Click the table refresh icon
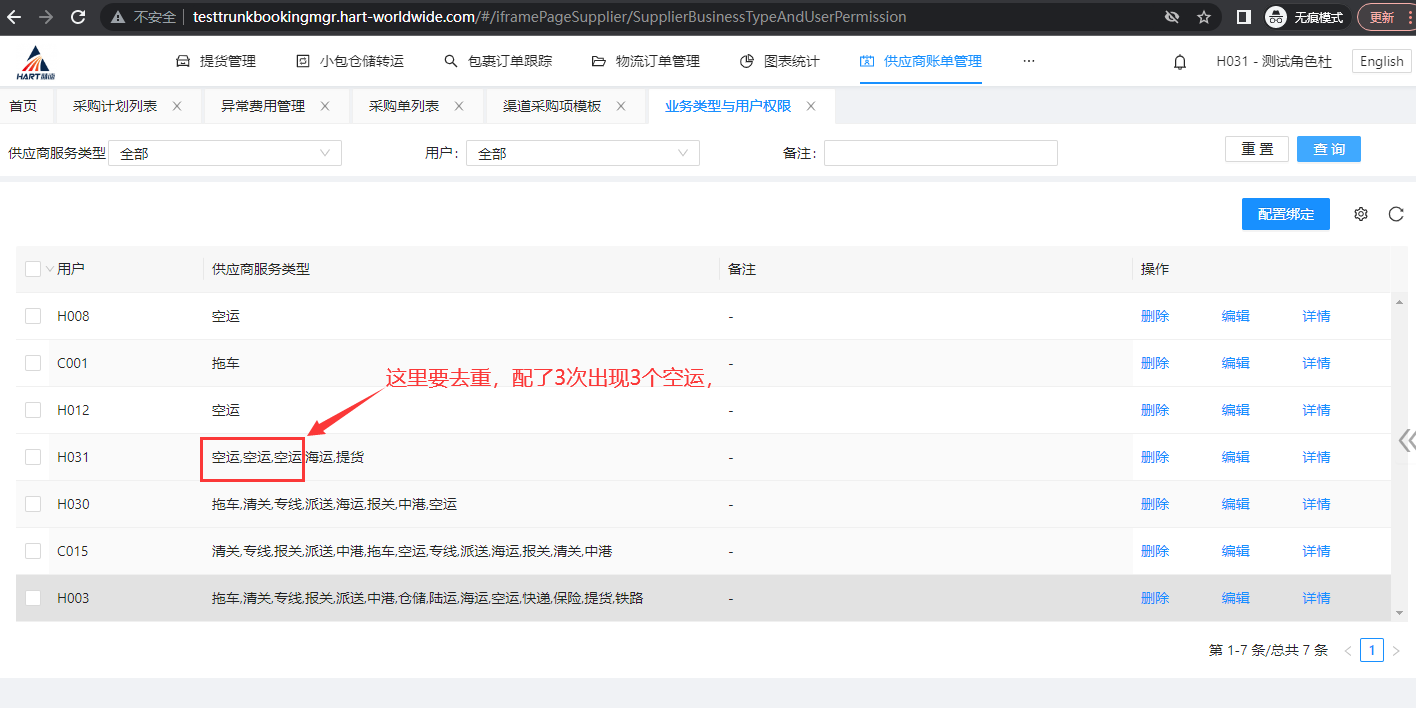Viewport: 1416px width, 708px height. tap(1396, 214)
